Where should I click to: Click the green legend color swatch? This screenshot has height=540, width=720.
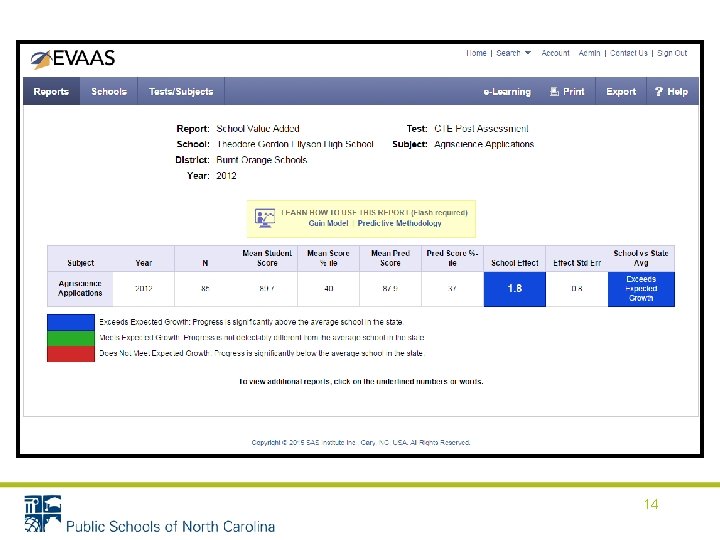pos(71,338)
